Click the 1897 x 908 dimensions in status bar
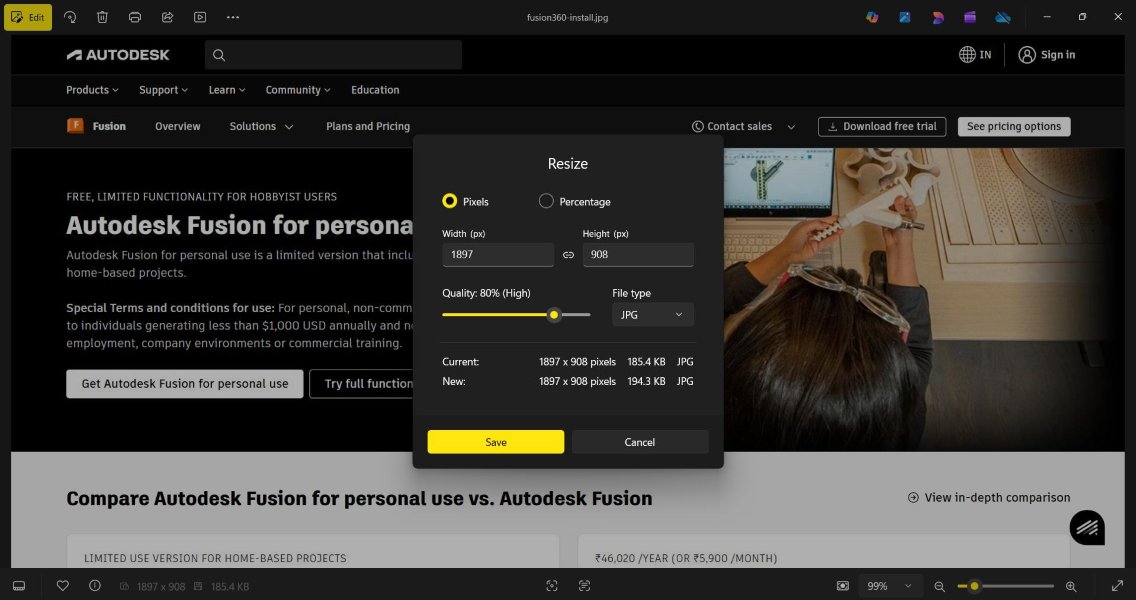1136x600 pixels. 161,586
